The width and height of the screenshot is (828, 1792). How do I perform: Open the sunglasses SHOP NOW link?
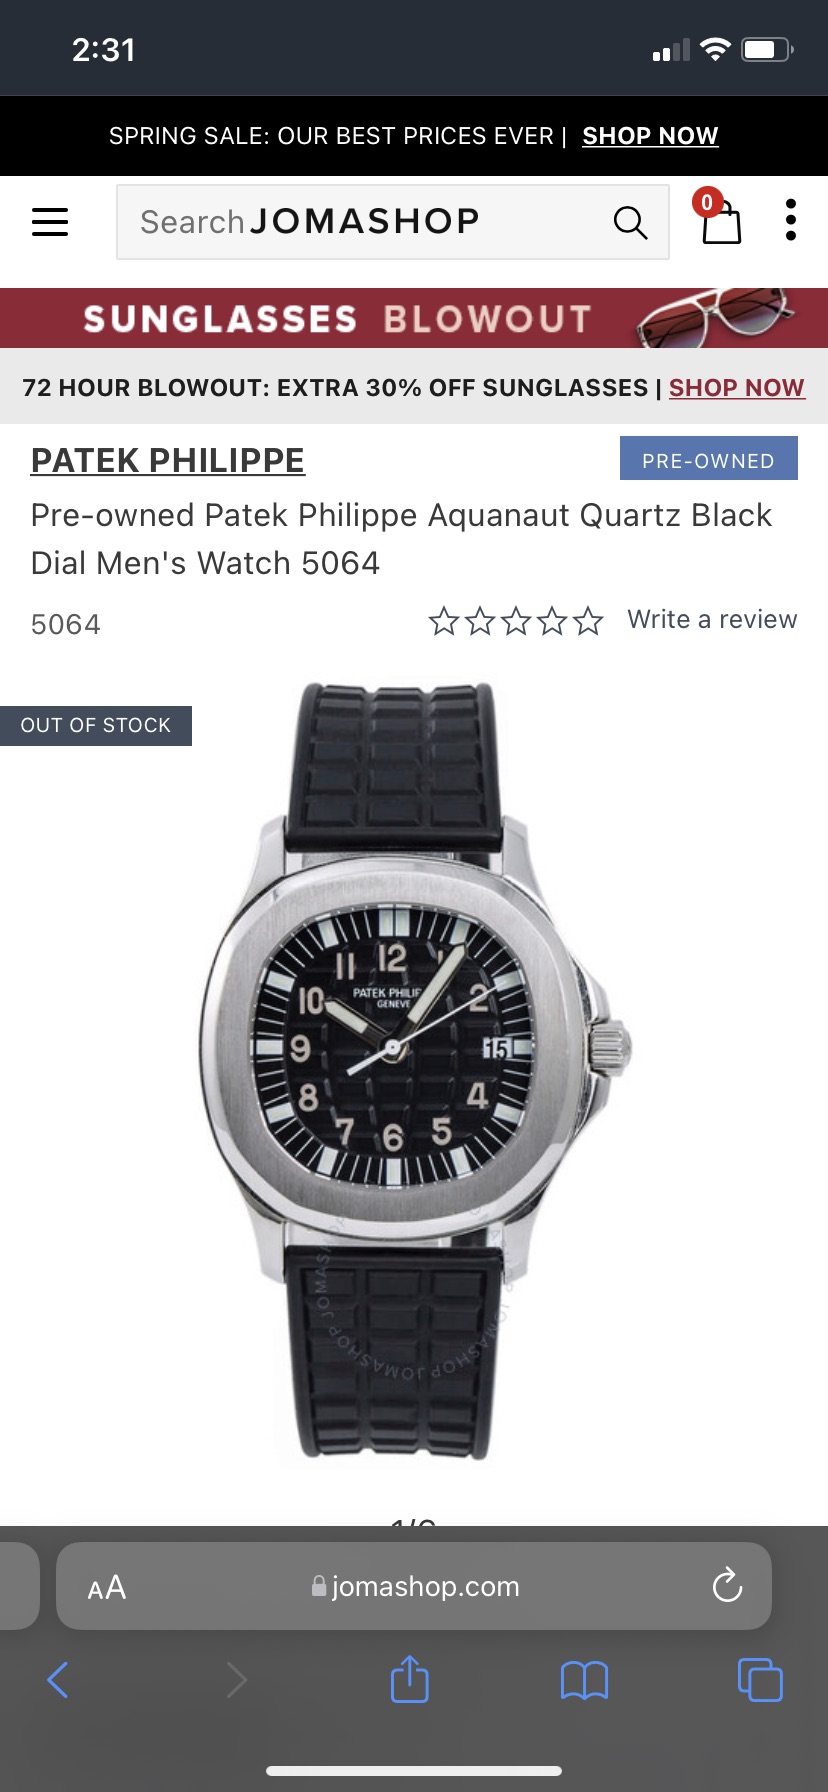[x=736, y=388]
